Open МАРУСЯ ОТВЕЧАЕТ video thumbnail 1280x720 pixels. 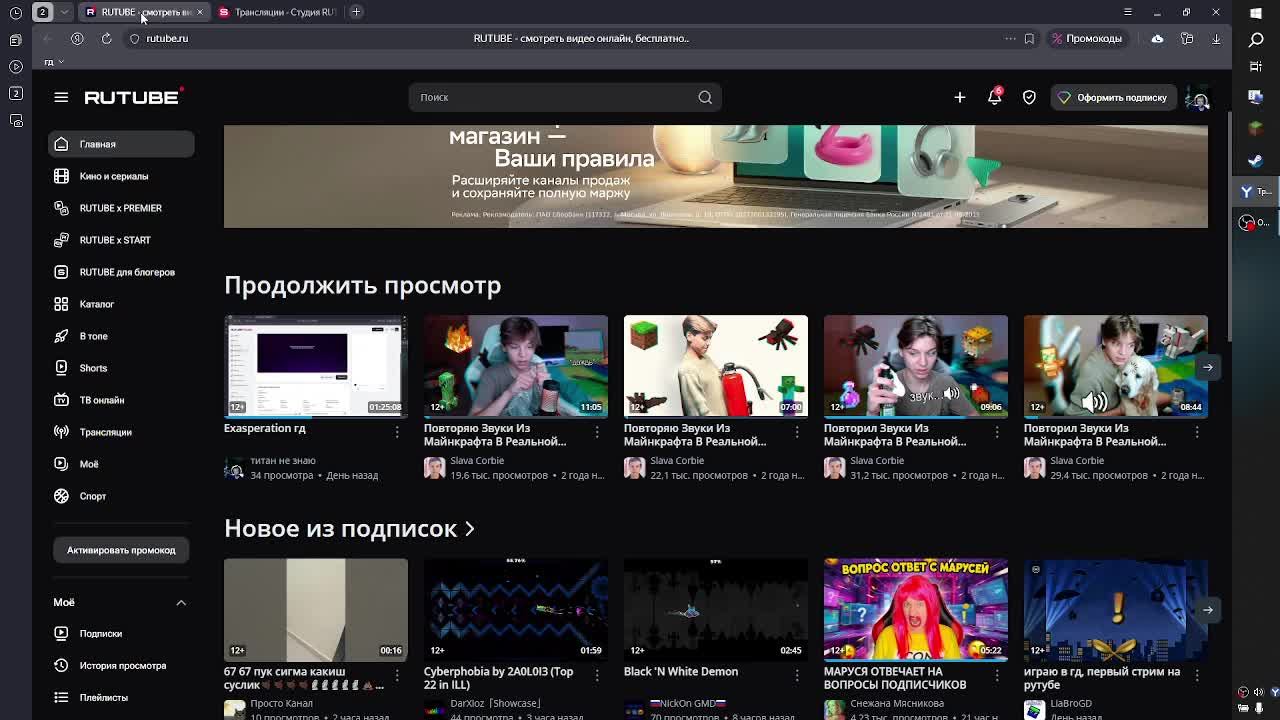(916, 610)
